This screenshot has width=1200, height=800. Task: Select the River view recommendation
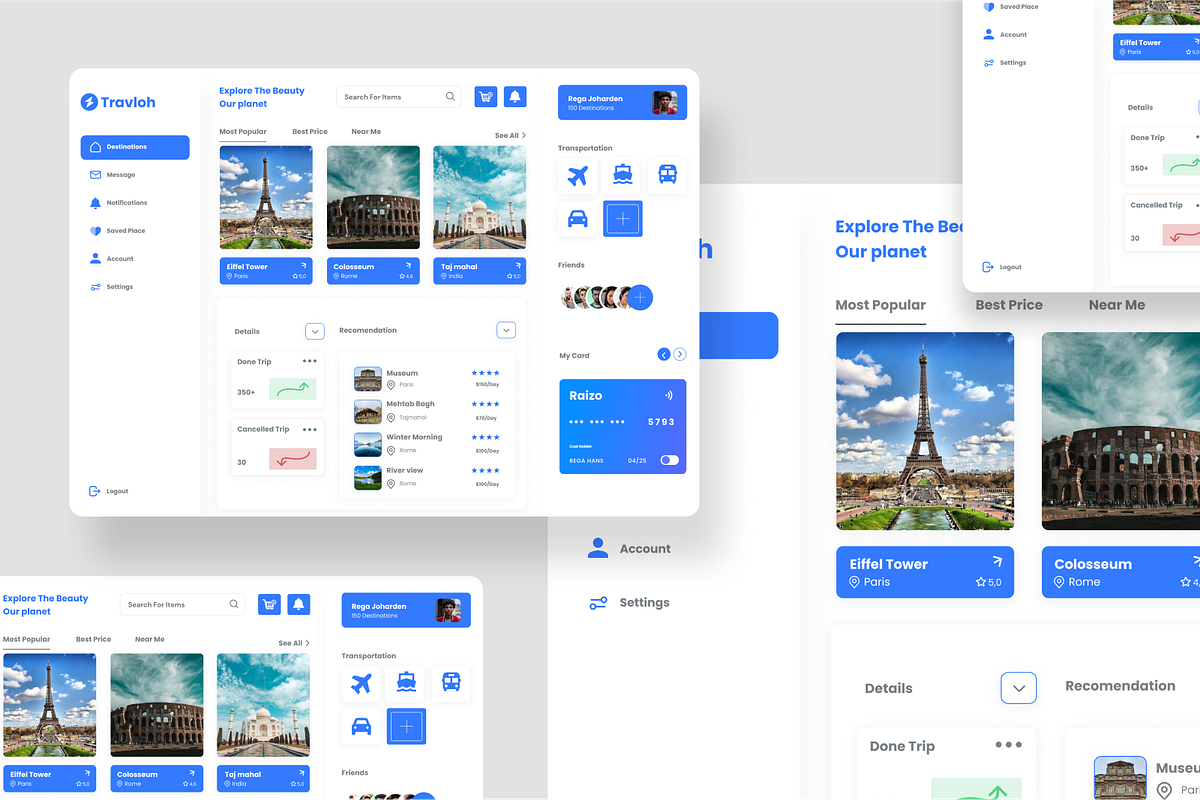coord(428,477)
